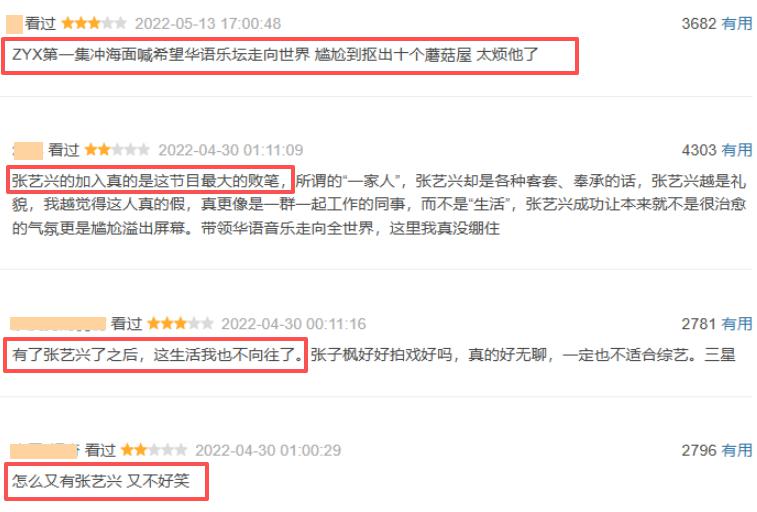Open the fourth reviewer's blurred username
This screenshot has width=757, height=512.
[x=44, y=451]
